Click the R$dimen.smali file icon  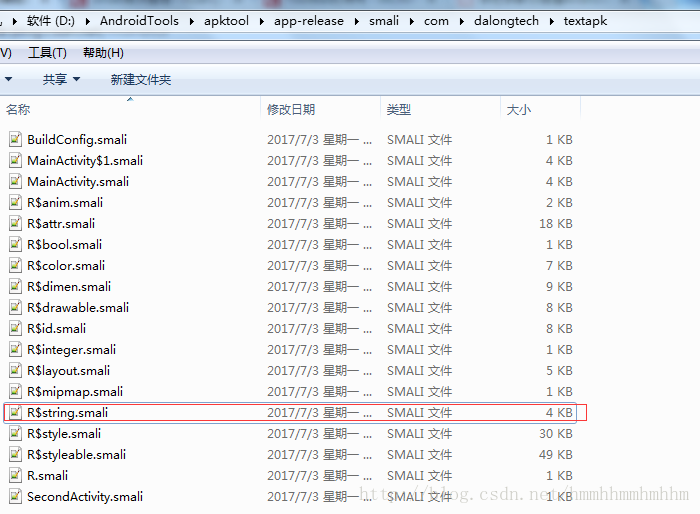(15, 286)
